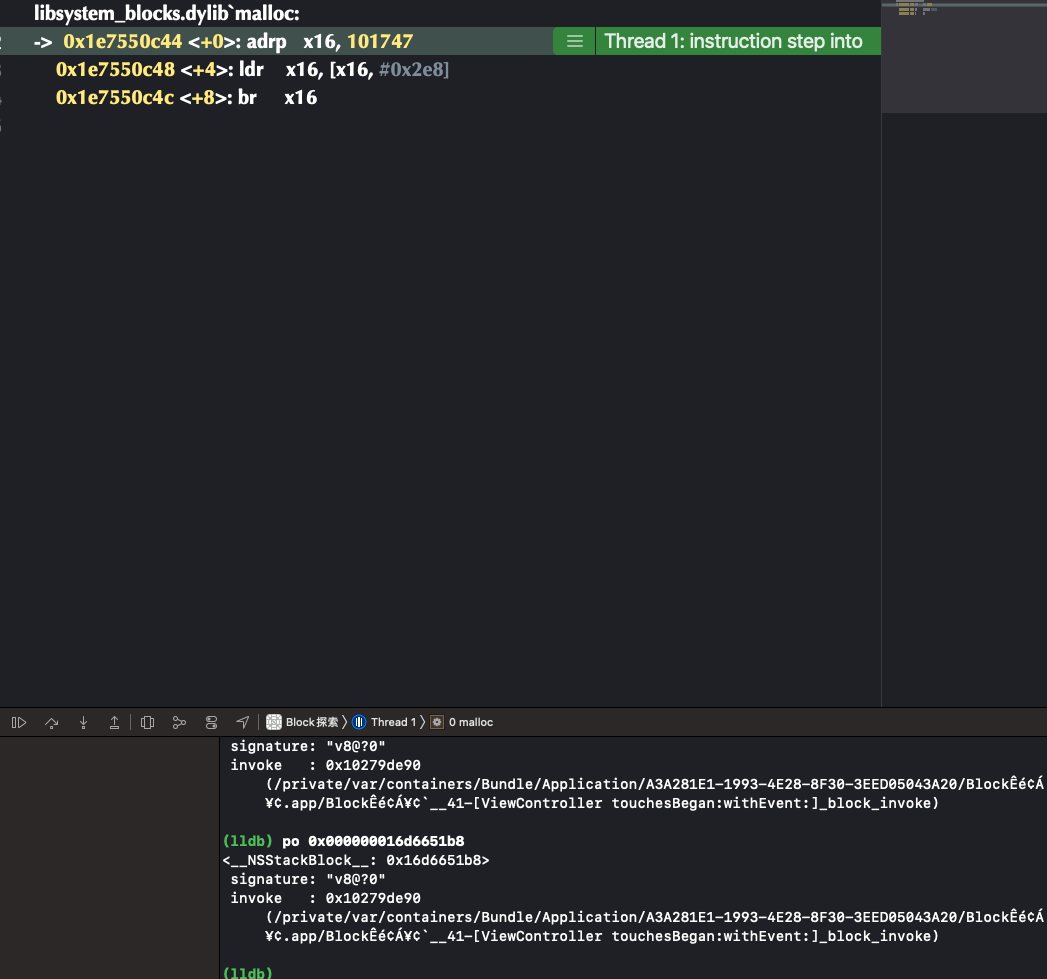This screenshot has width=1047, height=979.
Task: Open the Environment Overrides control
Action: point(211,722)
